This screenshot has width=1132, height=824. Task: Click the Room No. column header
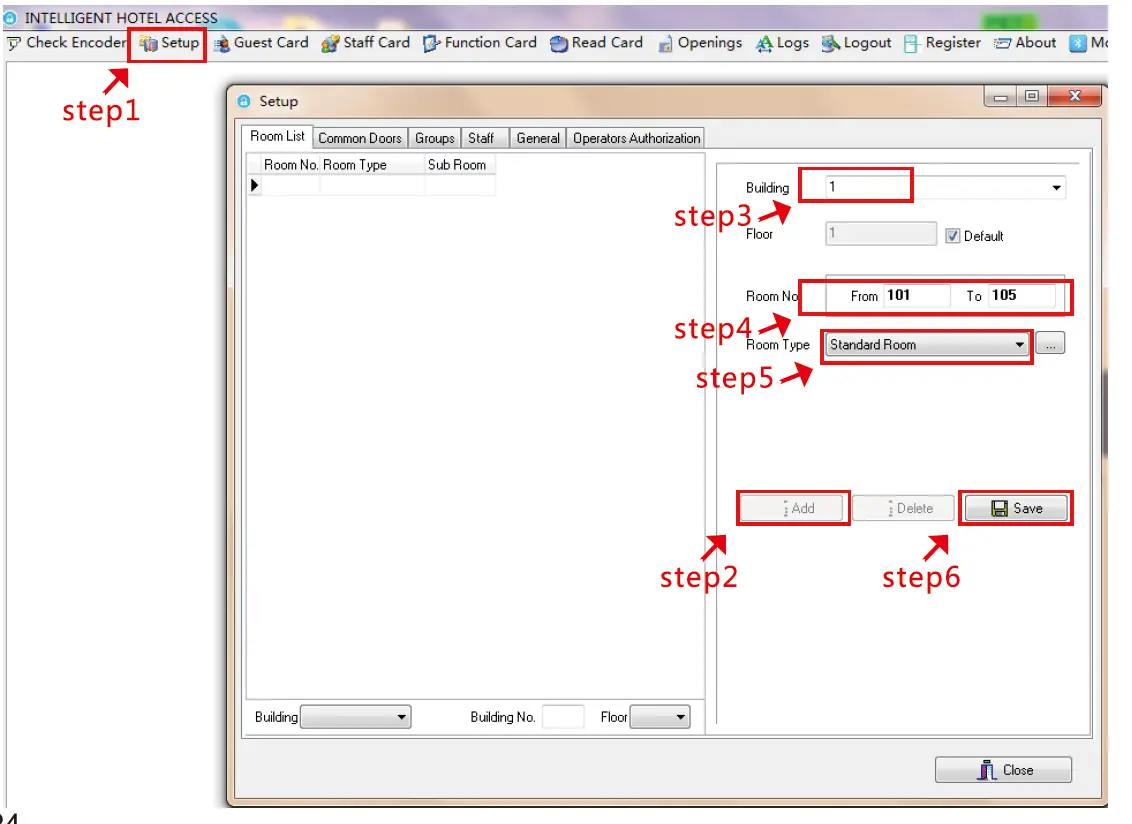click(x=290, y=165)
